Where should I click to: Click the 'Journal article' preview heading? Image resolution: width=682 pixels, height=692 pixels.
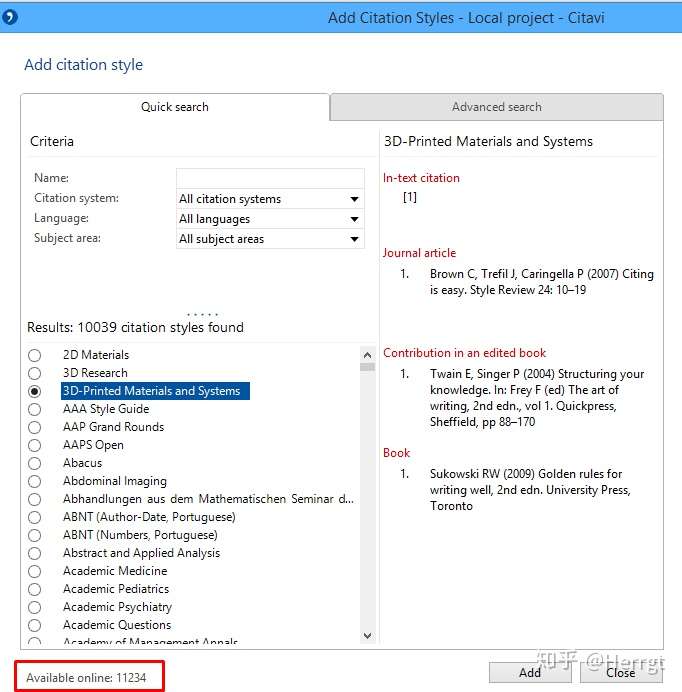tap(419, 253)
